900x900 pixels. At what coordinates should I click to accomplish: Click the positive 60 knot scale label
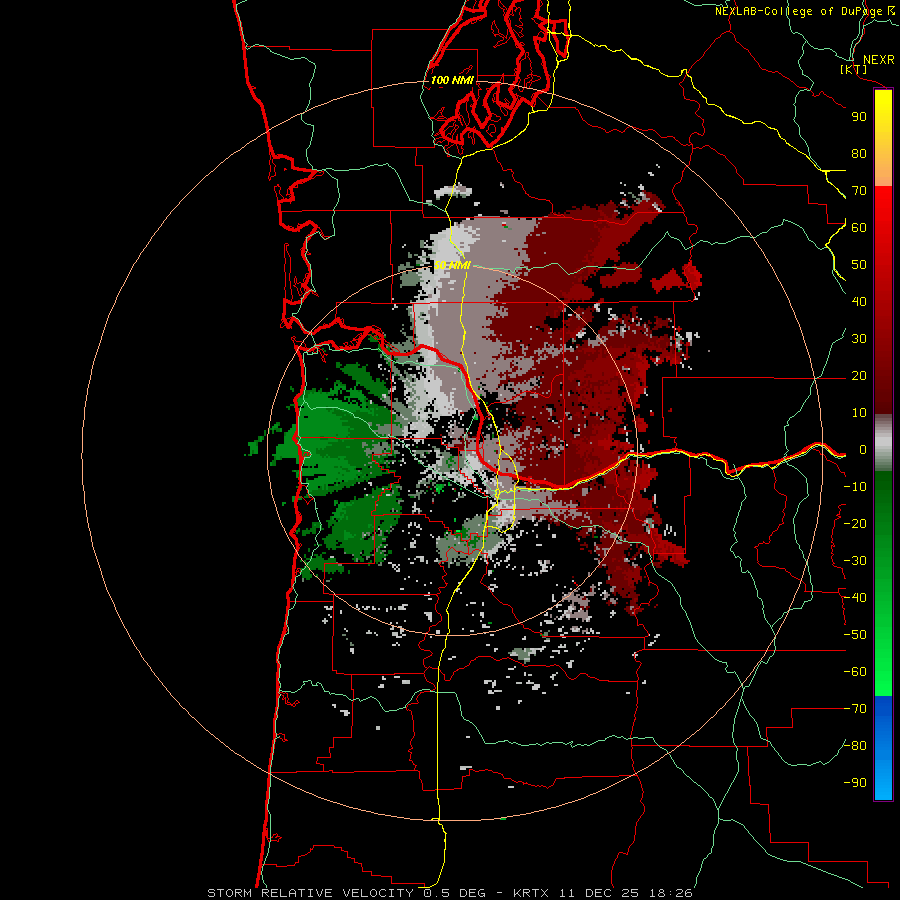click(x=859, y=227)
